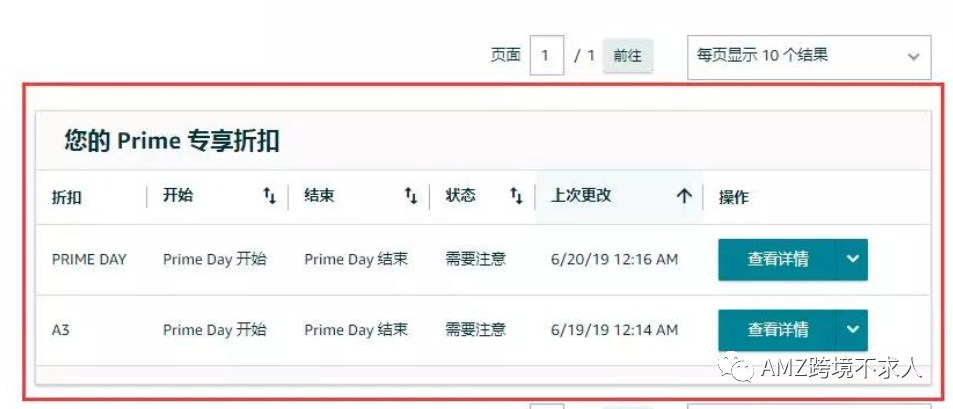Select the 折扣 column header
The height and width of the screenshot is (409, 953).
coord(67,198)
